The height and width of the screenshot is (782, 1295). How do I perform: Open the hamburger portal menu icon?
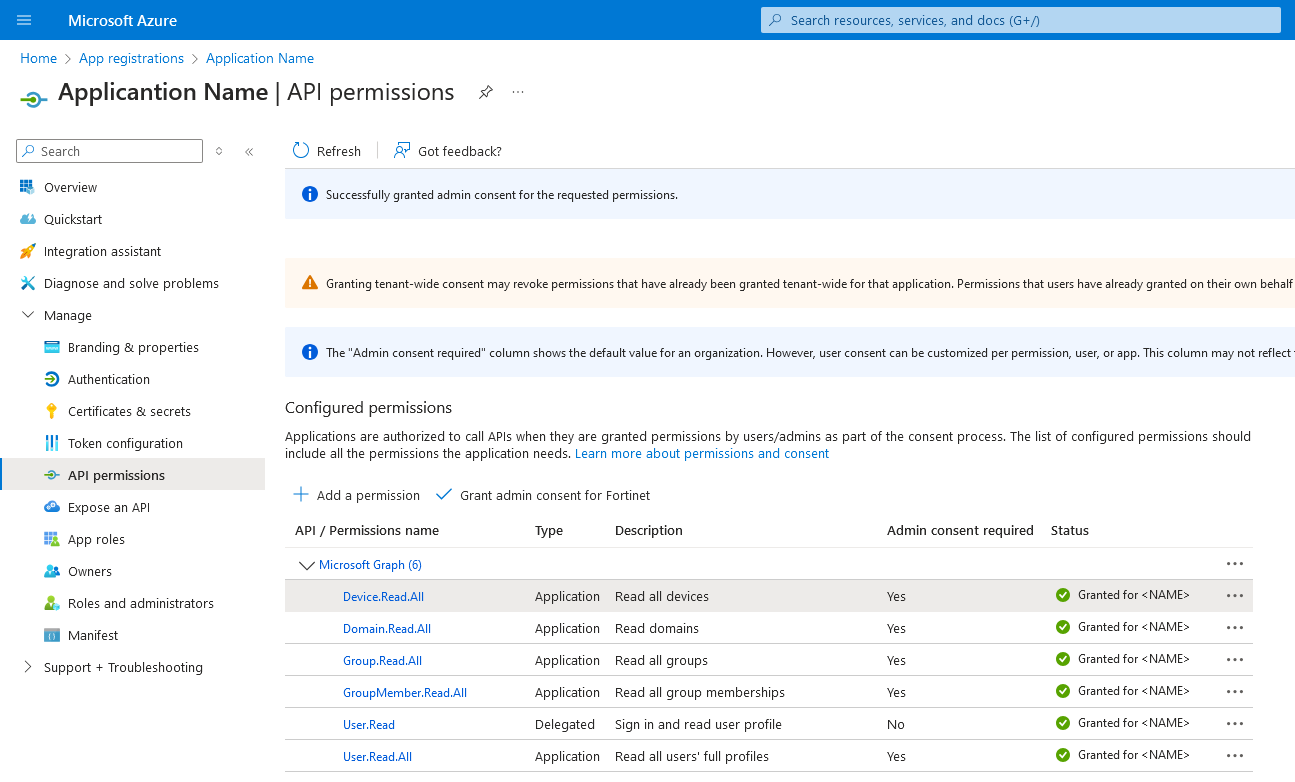point(24,20)
